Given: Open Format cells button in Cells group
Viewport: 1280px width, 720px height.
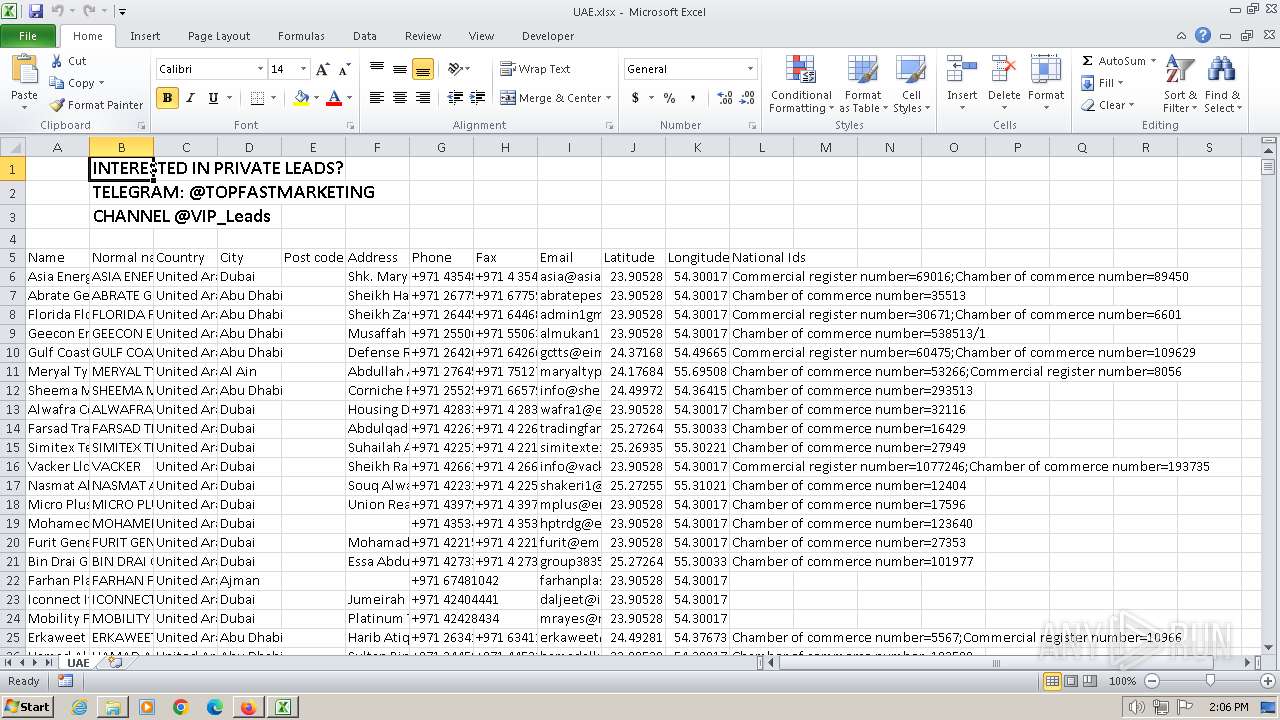Looking at the screenshot, I should [1045, 84].
